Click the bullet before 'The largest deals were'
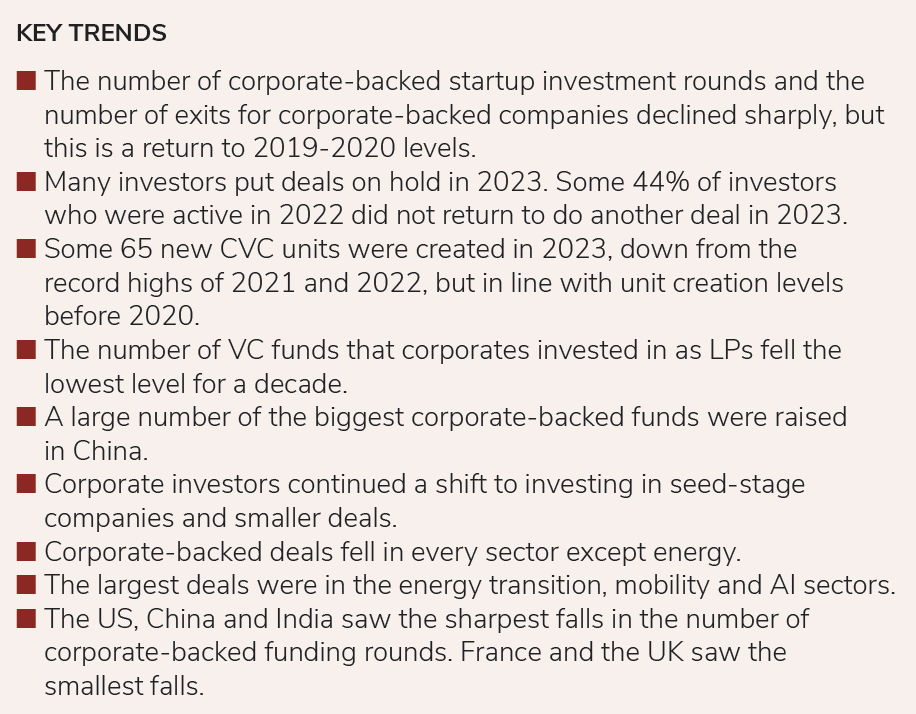Screen dimensions: 916x714 [27, 585]
